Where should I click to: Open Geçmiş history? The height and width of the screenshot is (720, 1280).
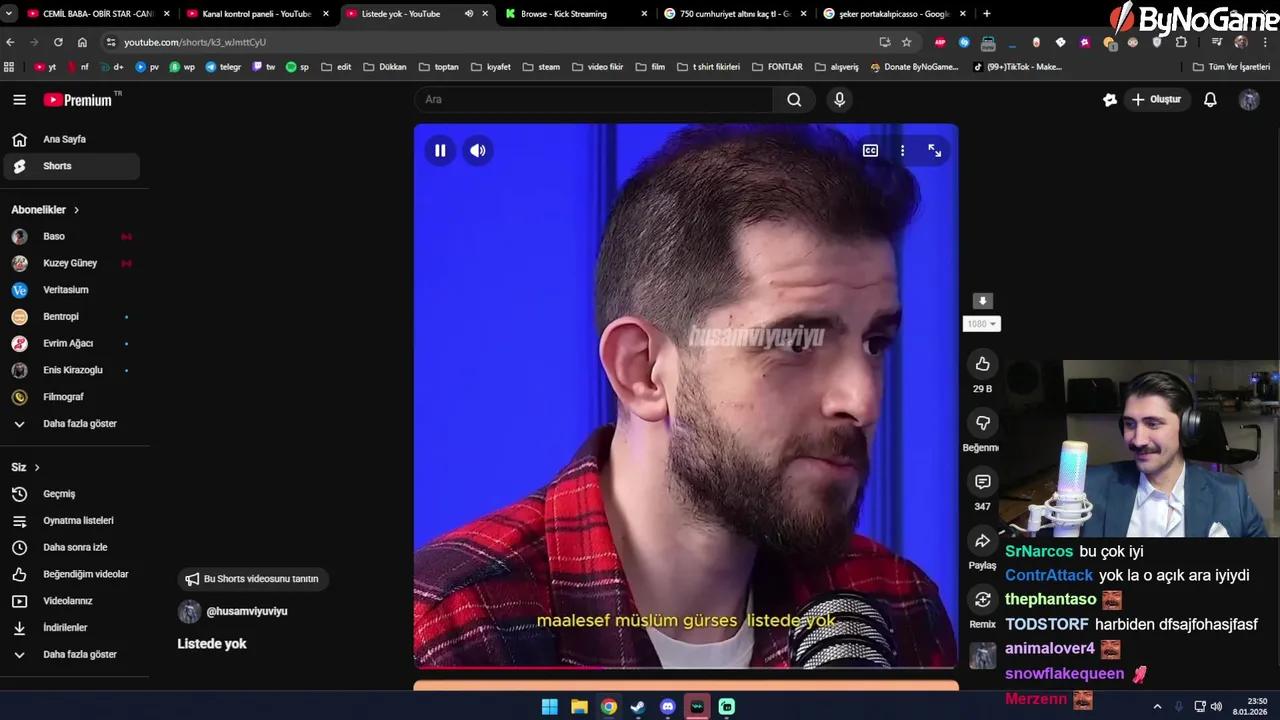pos(72,494)
